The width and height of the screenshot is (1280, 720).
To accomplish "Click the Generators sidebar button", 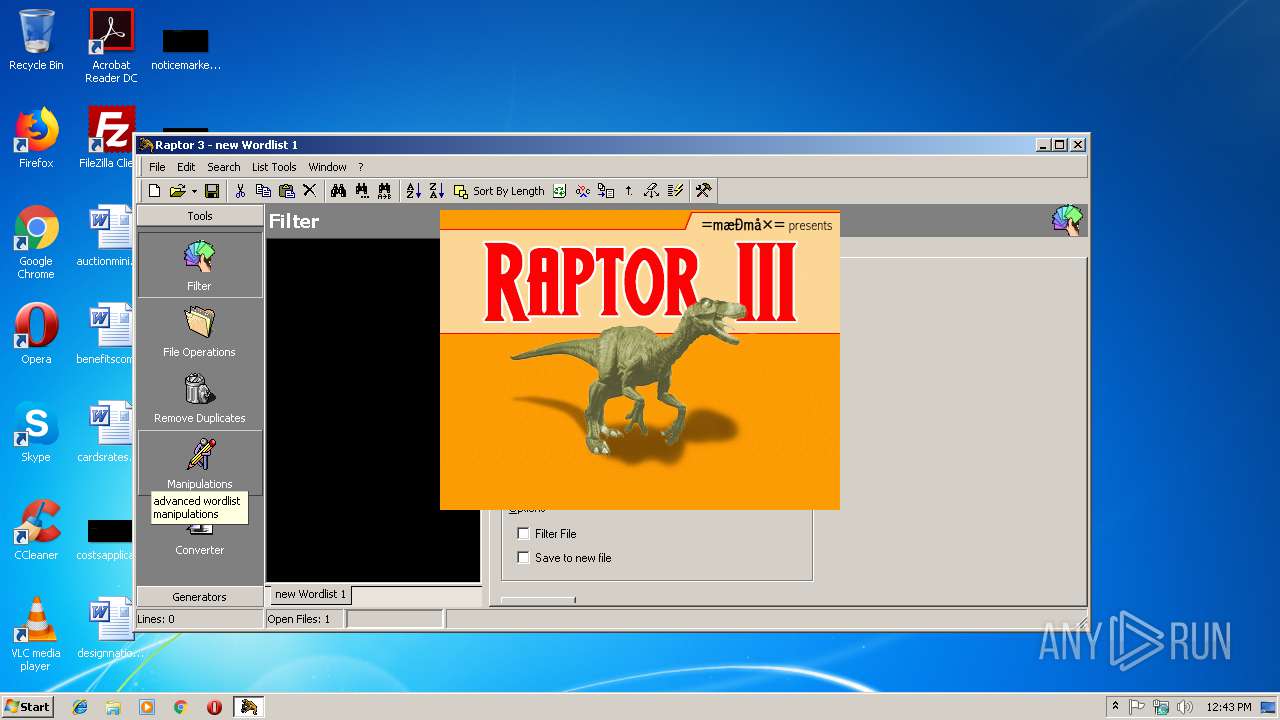I will point(199,597).
